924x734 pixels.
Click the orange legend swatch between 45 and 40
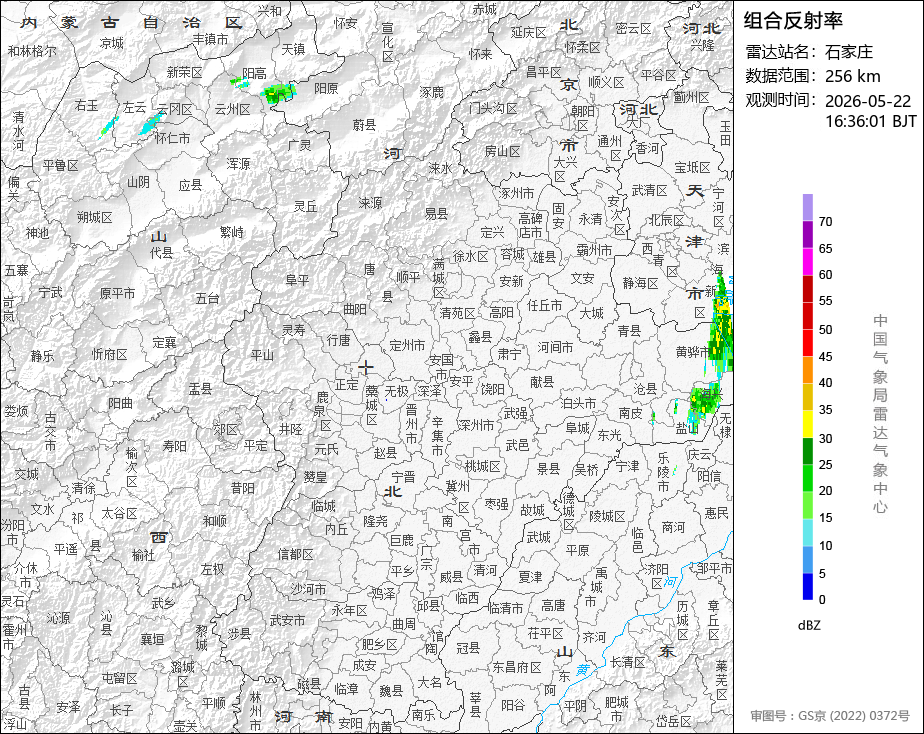pyautogui.click(x=807, y=370)
